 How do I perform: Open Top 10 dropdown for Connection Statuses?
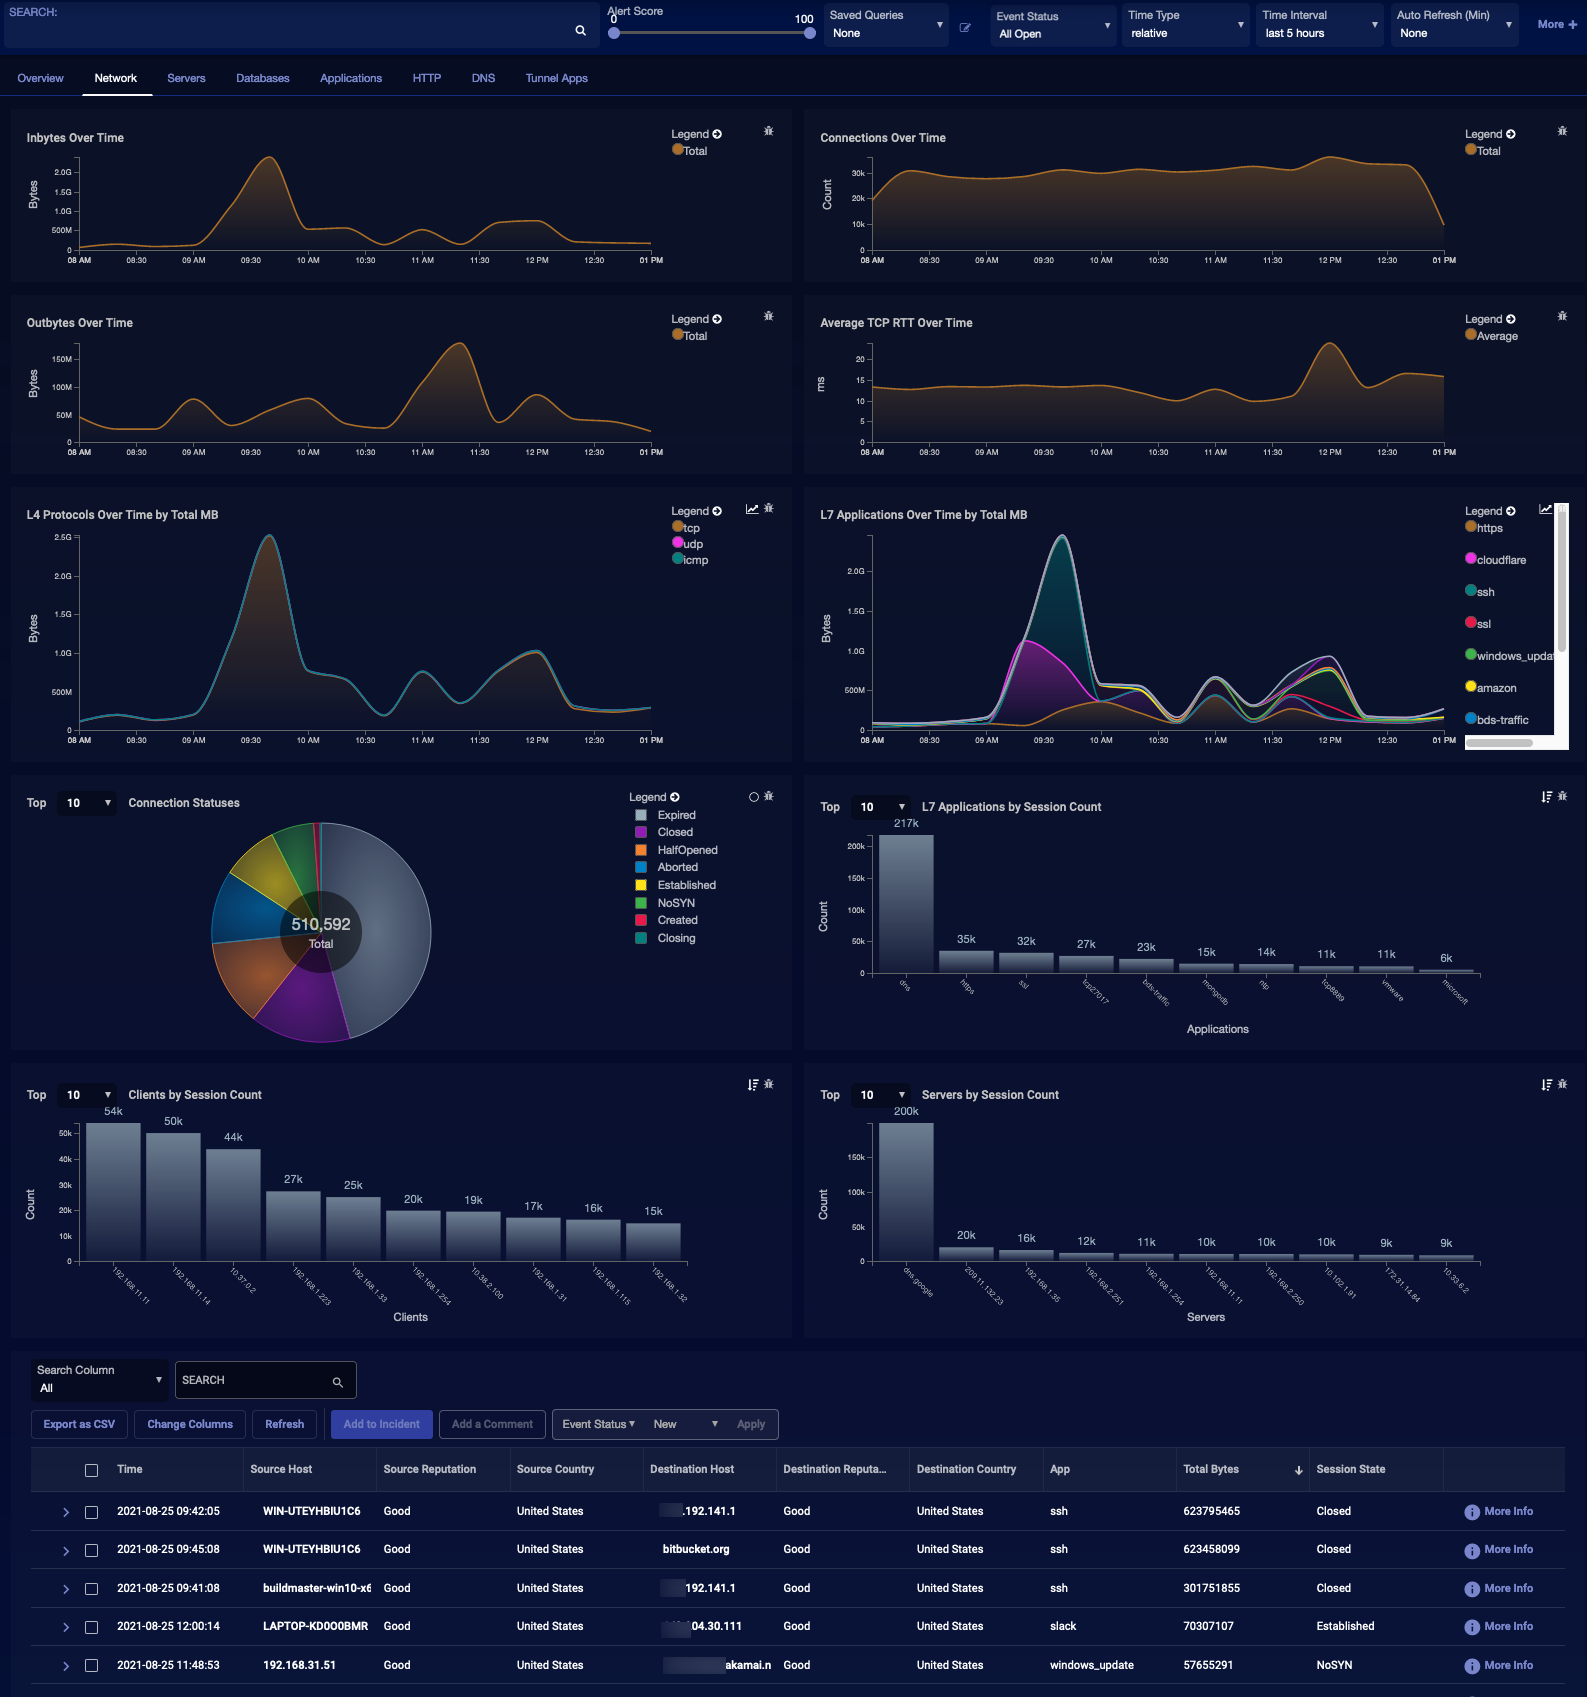click(87, 803)
